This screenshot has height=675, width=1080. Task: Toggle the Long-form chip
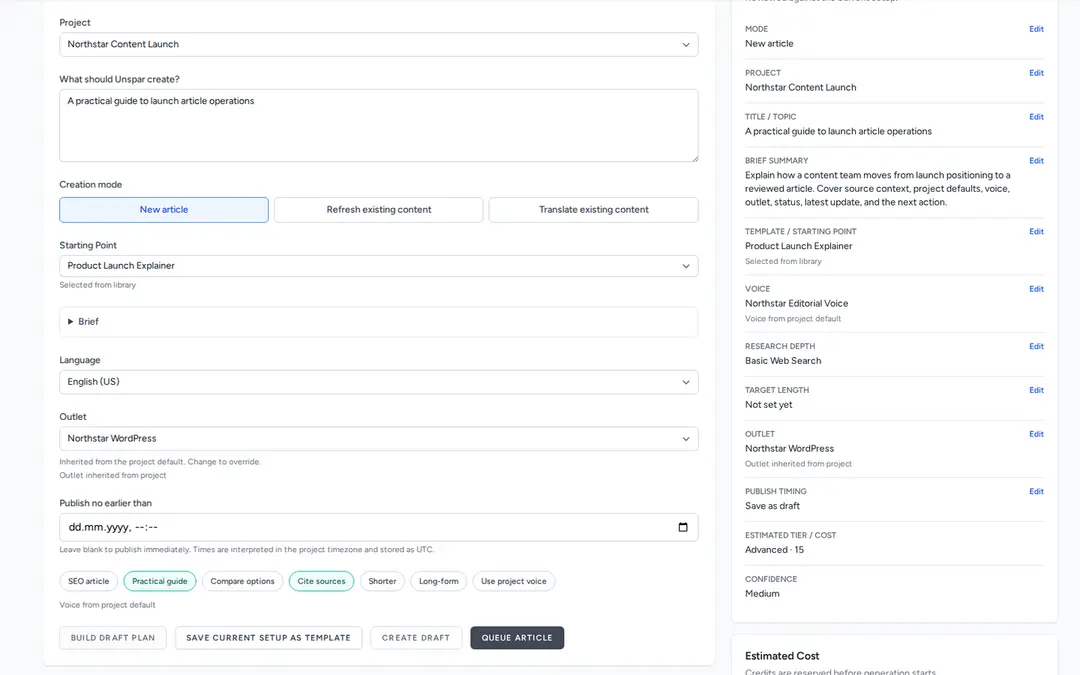(x=439, y=581)
